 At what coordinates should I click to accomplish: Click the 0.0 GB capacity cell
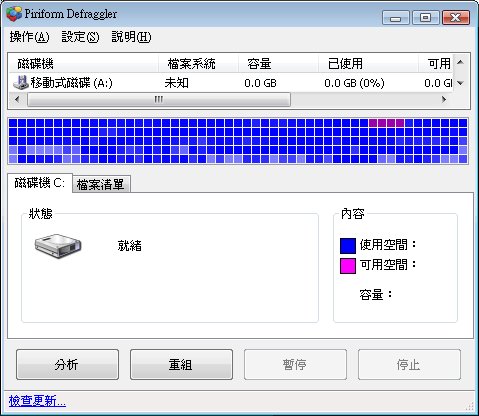pyautogui.click(x=260, y=83)
